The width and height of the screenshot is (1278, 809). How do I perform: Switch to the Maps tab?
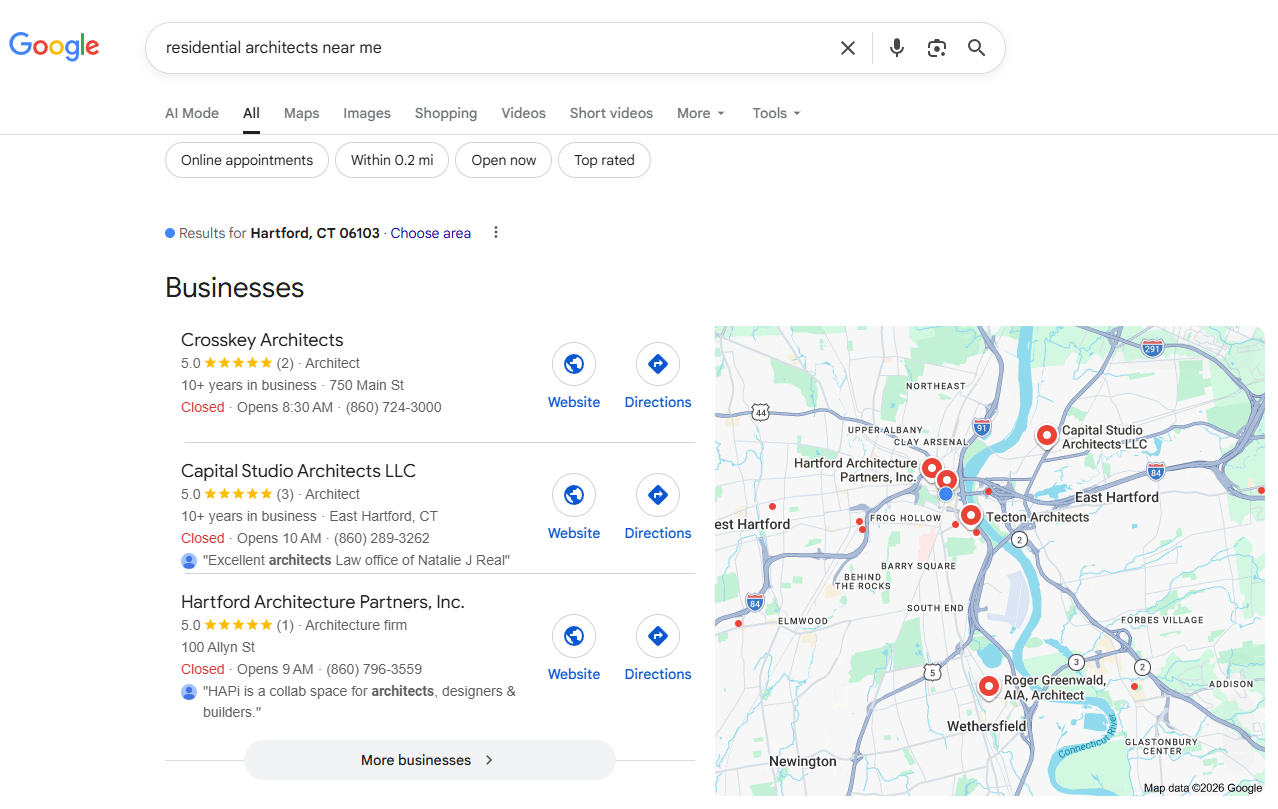pos(301,113)
